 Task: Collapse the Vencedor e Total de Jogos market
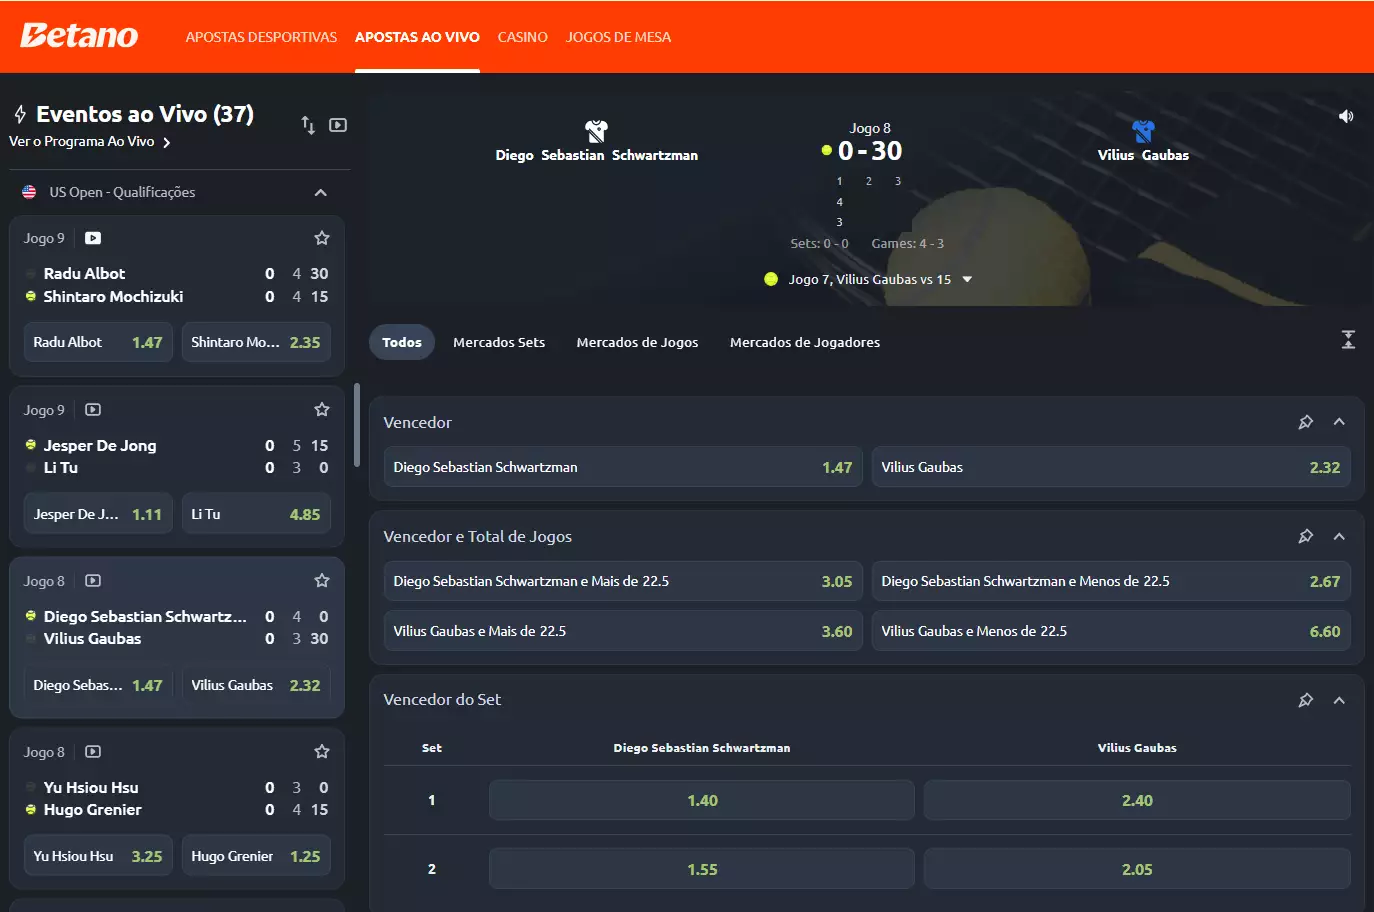[1339, 537]
